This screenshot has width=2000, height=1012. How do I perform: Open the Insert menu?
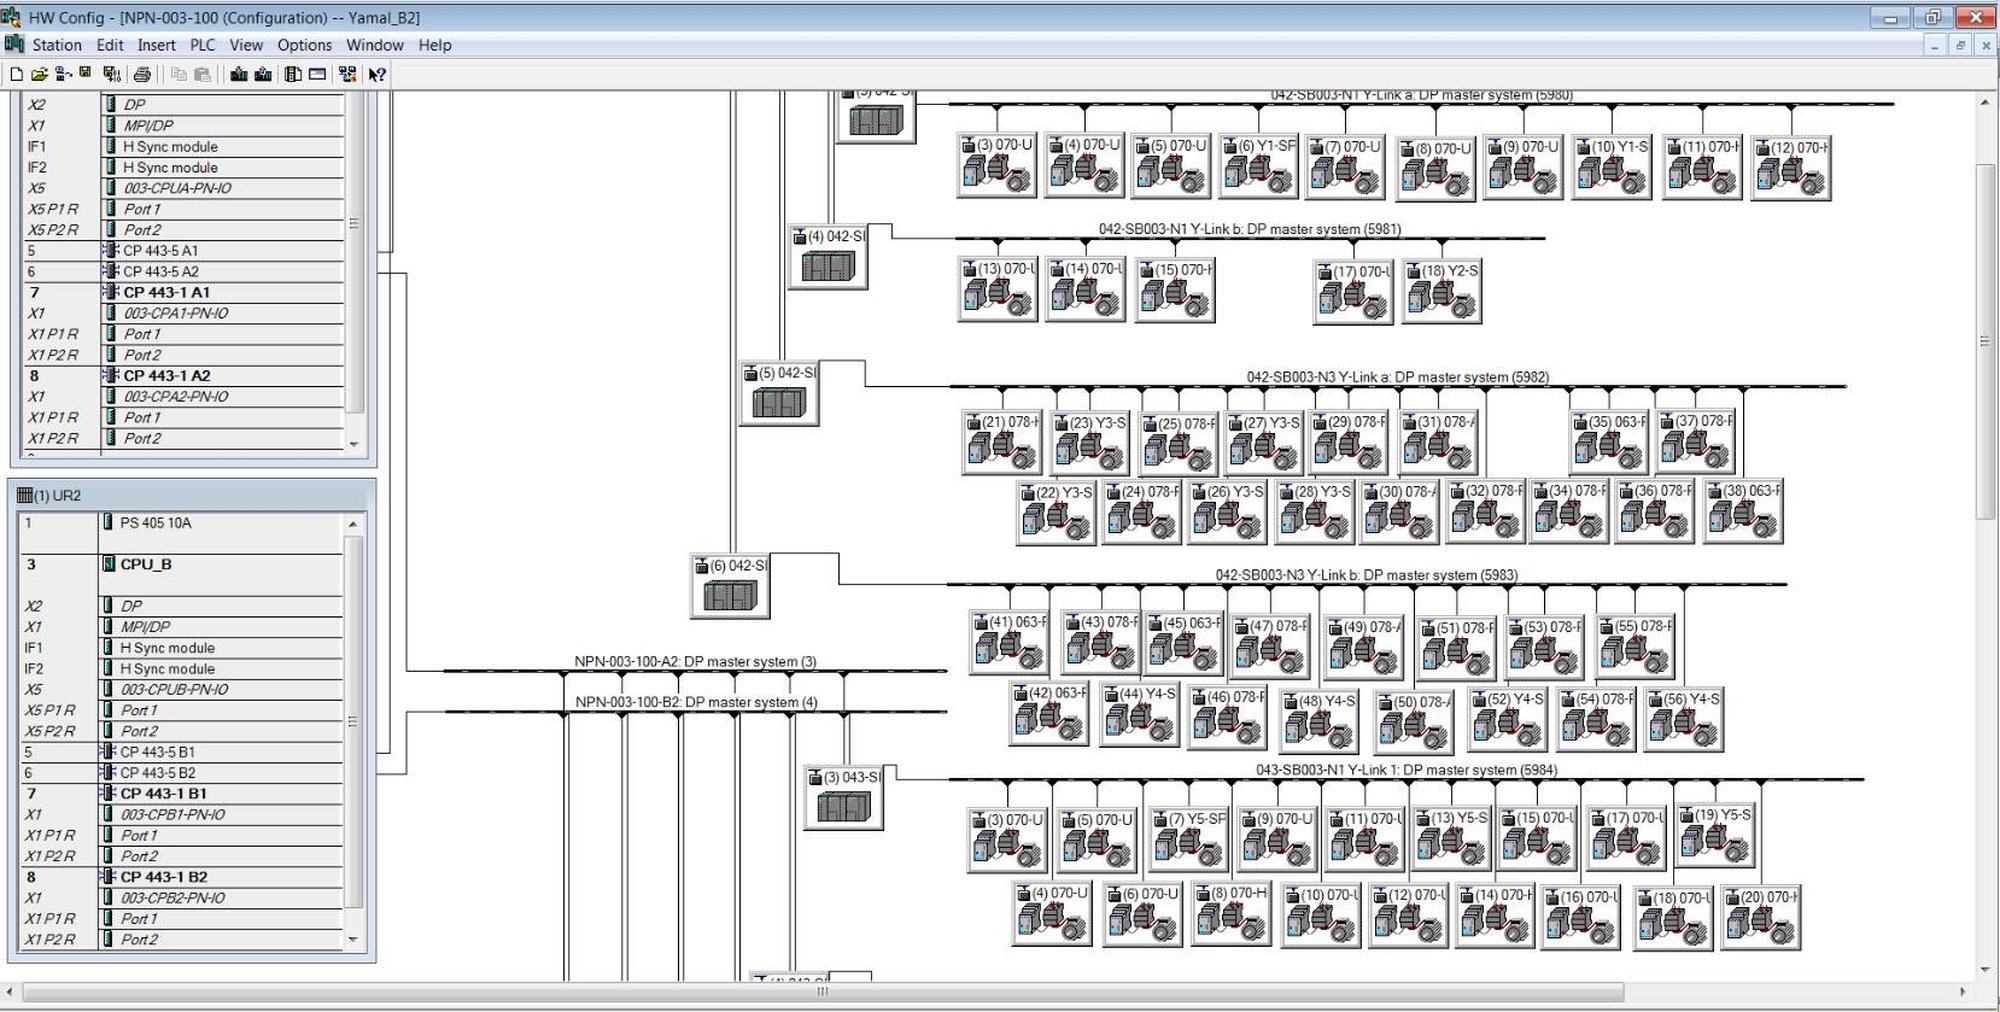156,45
